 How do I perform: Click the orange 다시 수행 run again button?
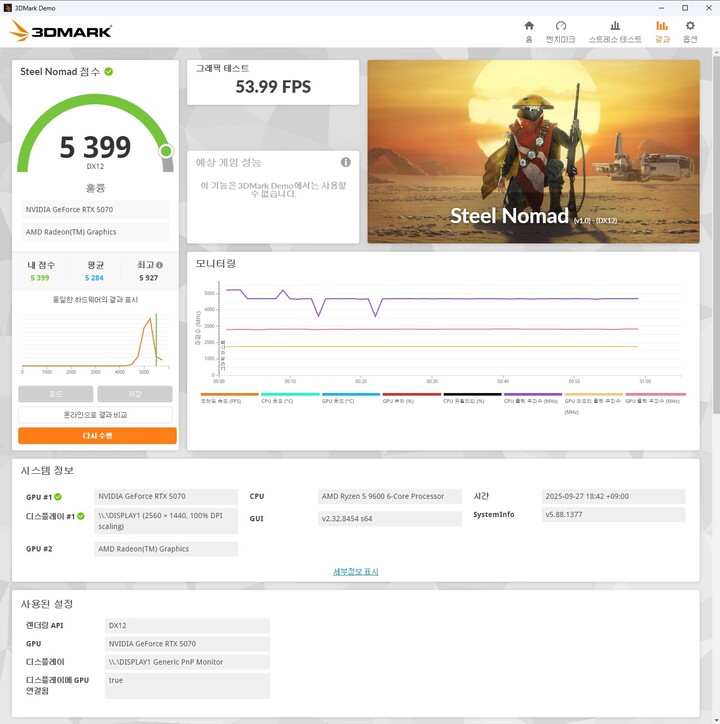pyautogui.click(x=97, y=436)
